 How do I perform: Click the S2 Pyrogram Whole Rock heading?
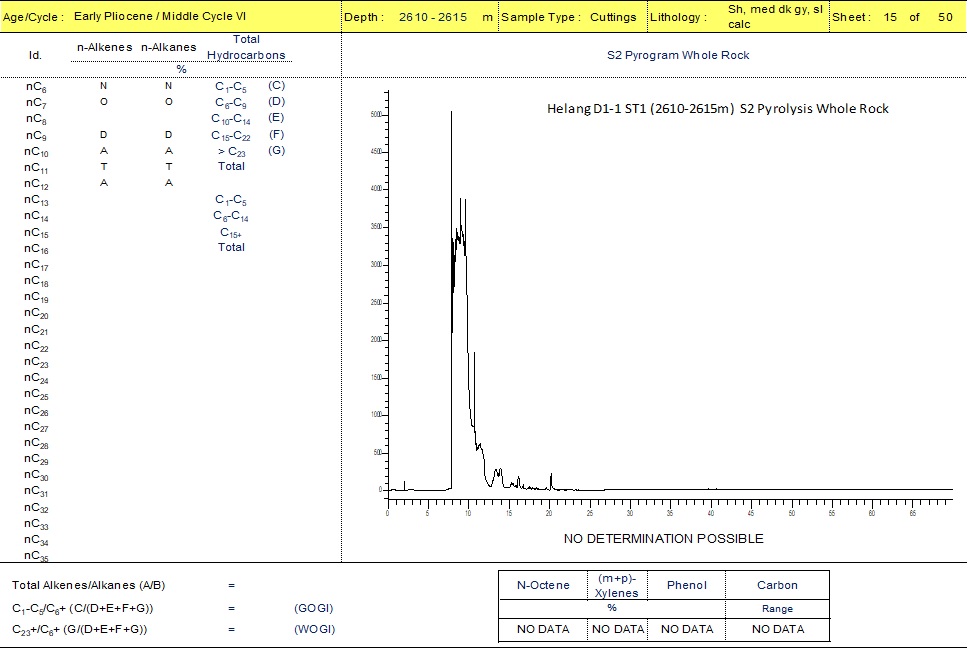coord(678,55)
